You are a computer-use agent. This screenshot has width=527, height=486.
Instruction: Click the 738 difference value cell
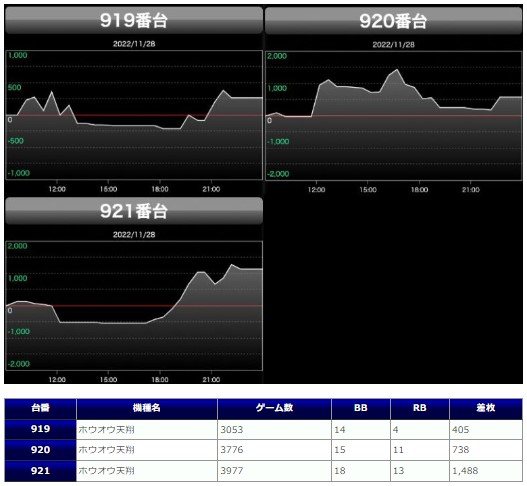click(486, 450)
